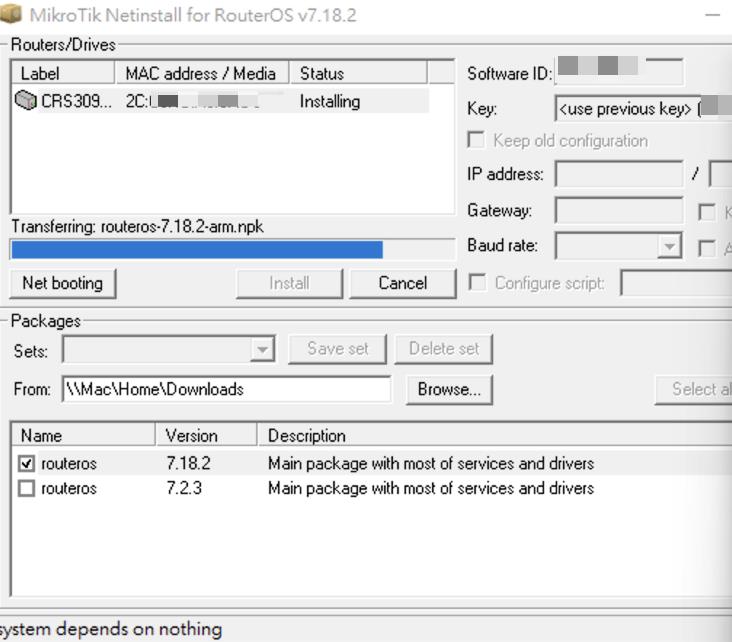Image resolution: width=732 pixels, height=642 pixels.
Task: Minimize the Netinstall window
Action: point(712,16)
